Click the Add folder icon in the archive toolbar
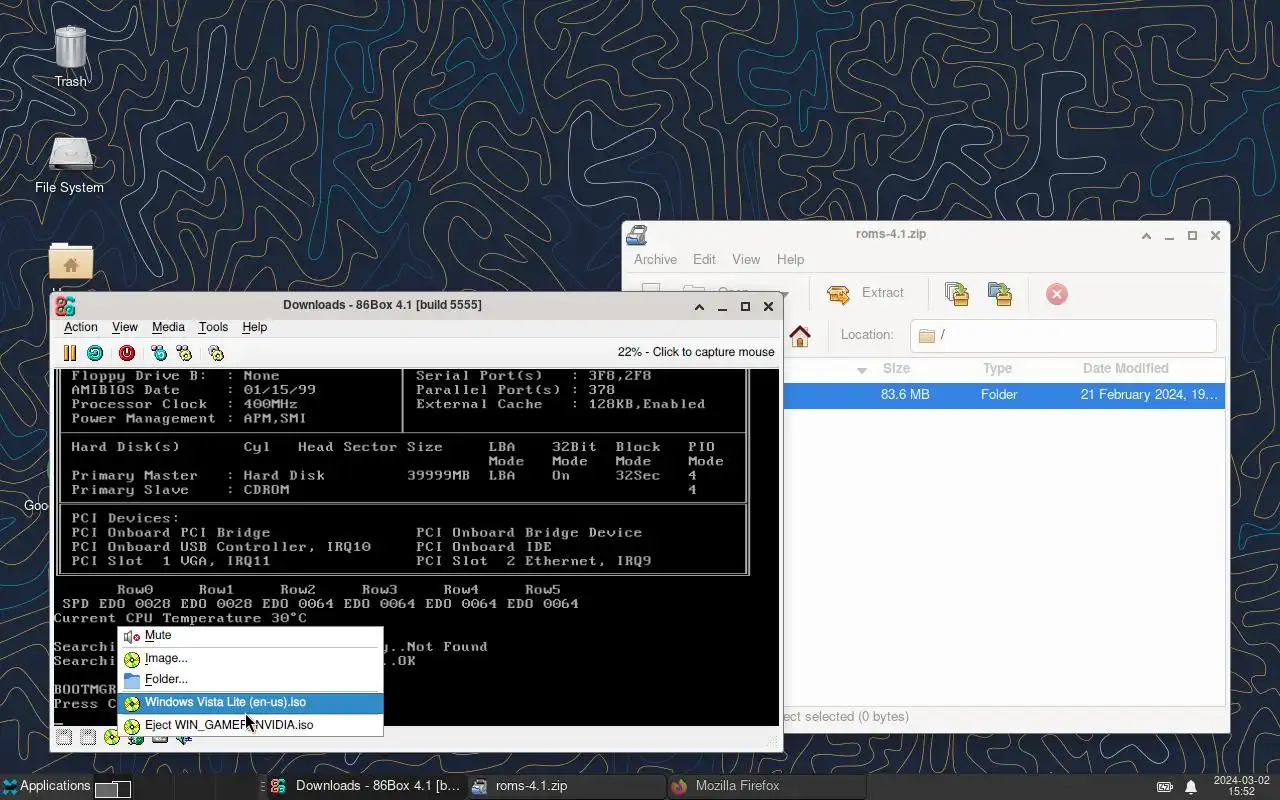The image size is (1280, 800). pyautogui.click(x=1000, y=294)
